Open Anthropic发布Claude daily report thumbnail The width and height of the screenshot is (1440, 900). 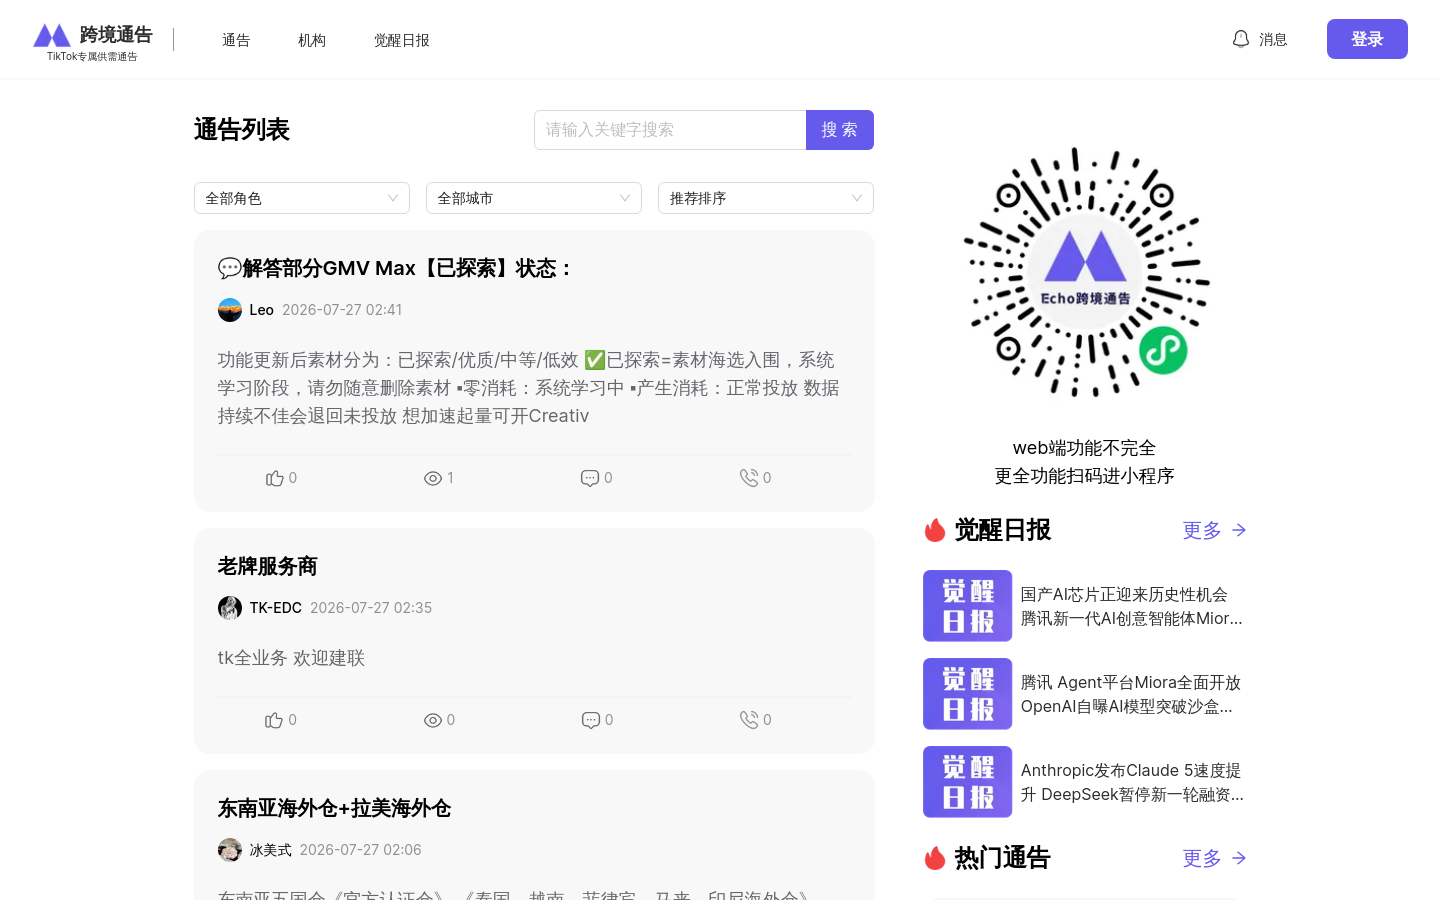pyautogui.click(x=967, y=782)
